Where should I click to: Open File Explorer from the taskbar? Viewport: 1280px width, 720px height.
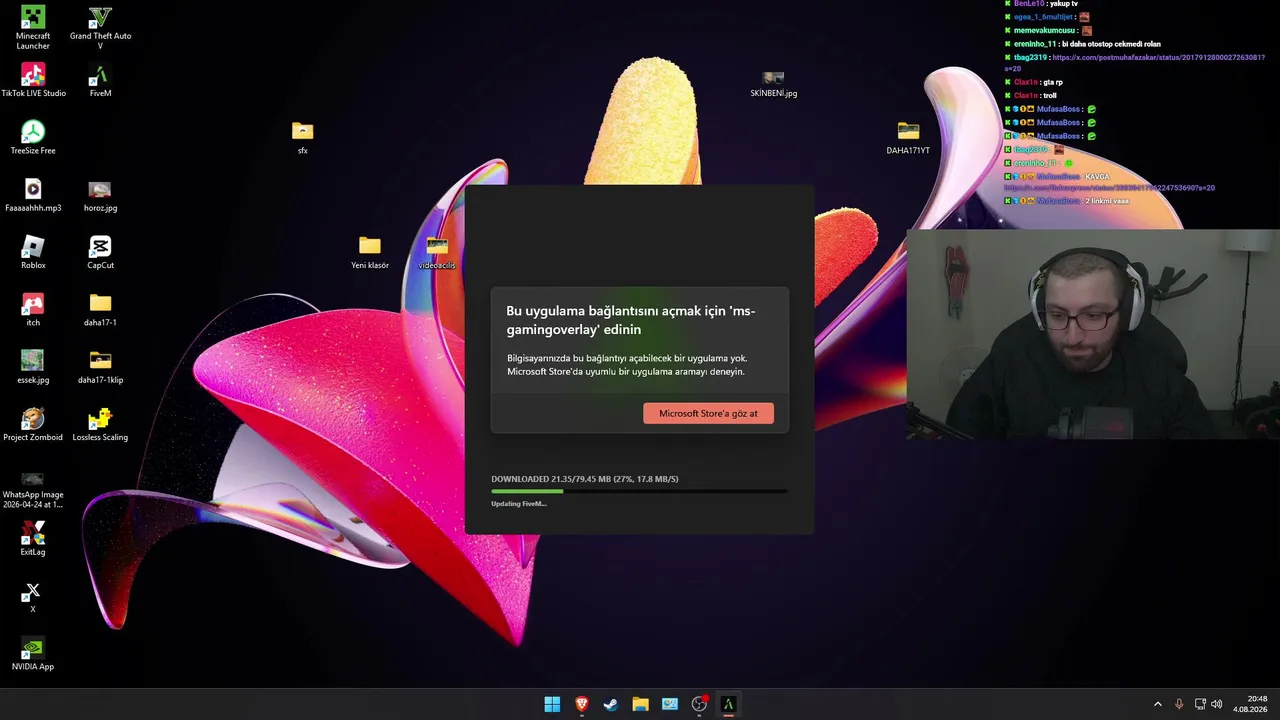pyautogui.click(x=640, y=704)
